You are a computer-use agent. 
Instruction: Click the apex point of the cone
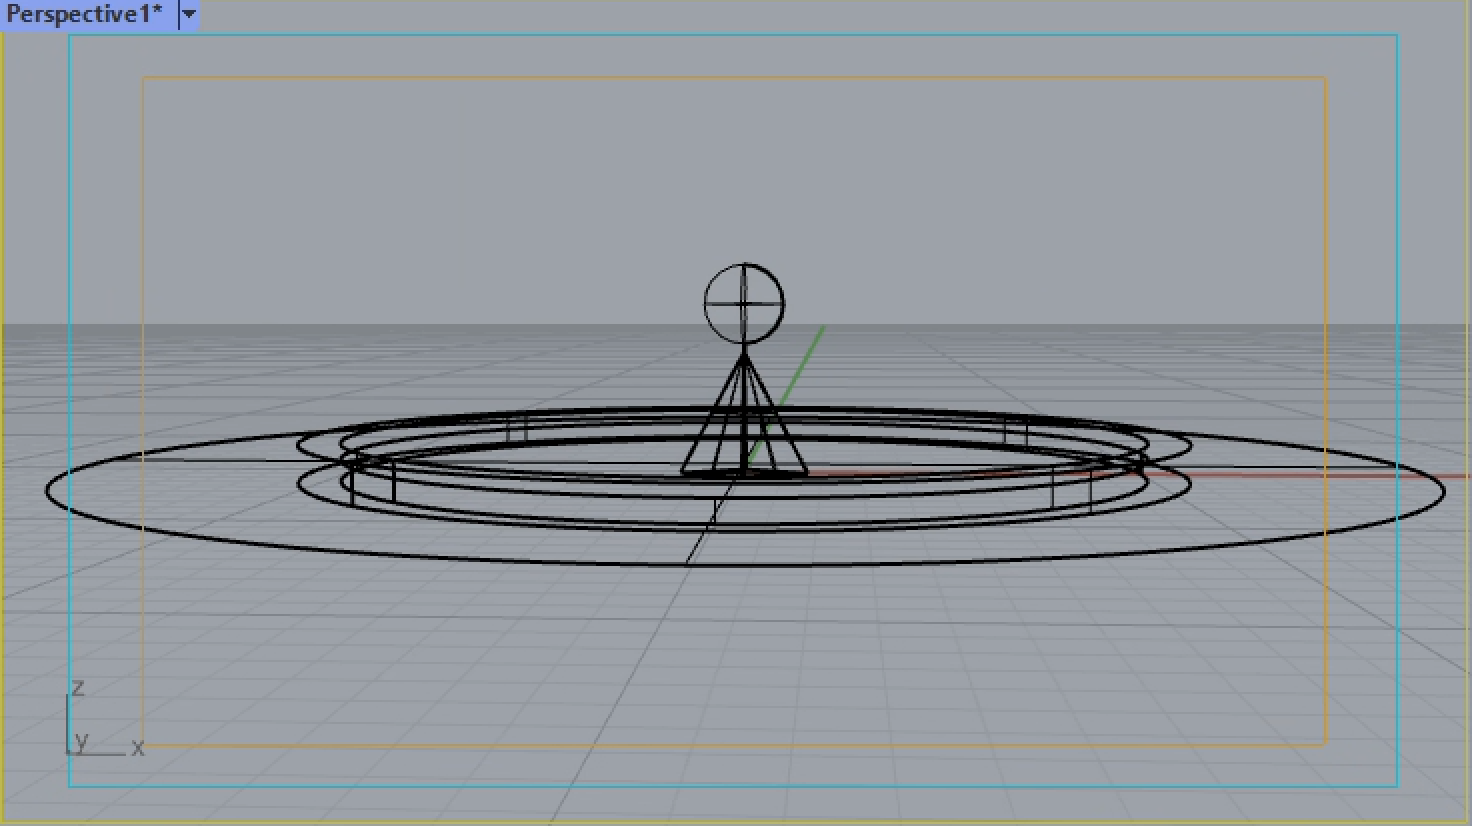(x=744, y=353)
